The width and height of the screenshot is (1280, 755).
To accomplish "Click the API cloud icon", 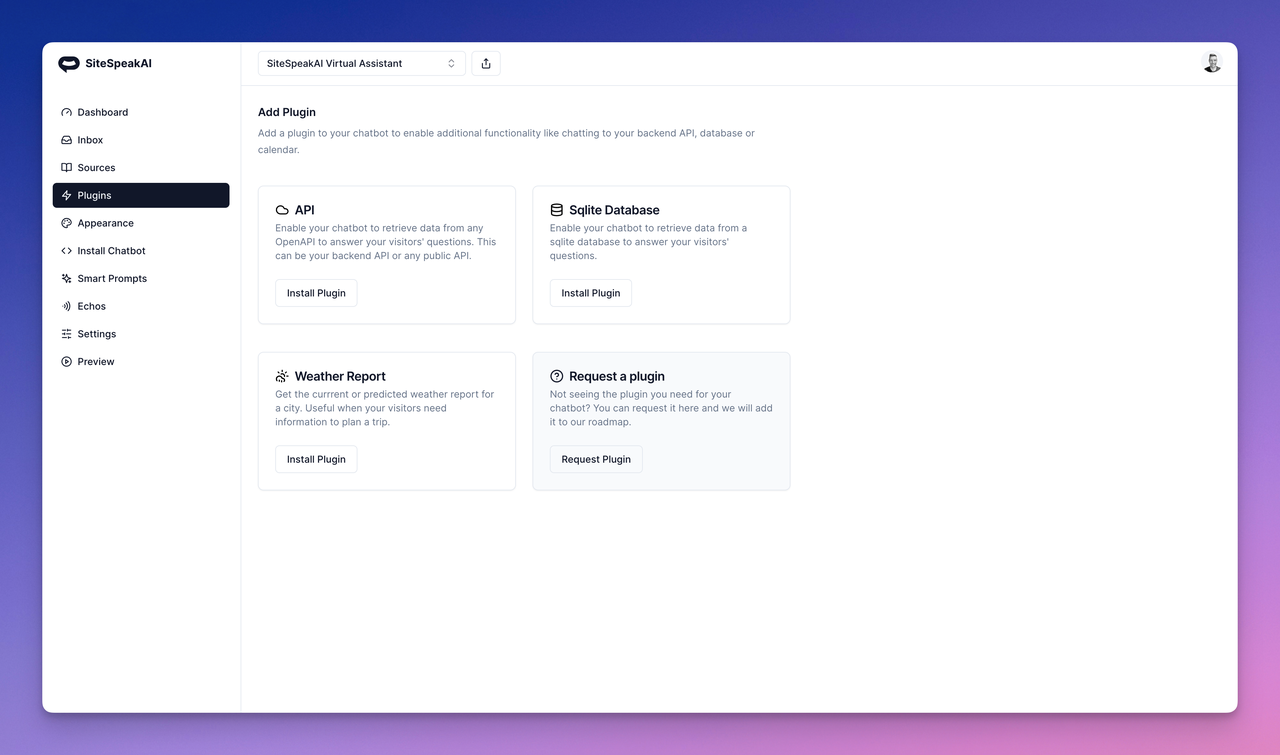I will click(282, 210).
